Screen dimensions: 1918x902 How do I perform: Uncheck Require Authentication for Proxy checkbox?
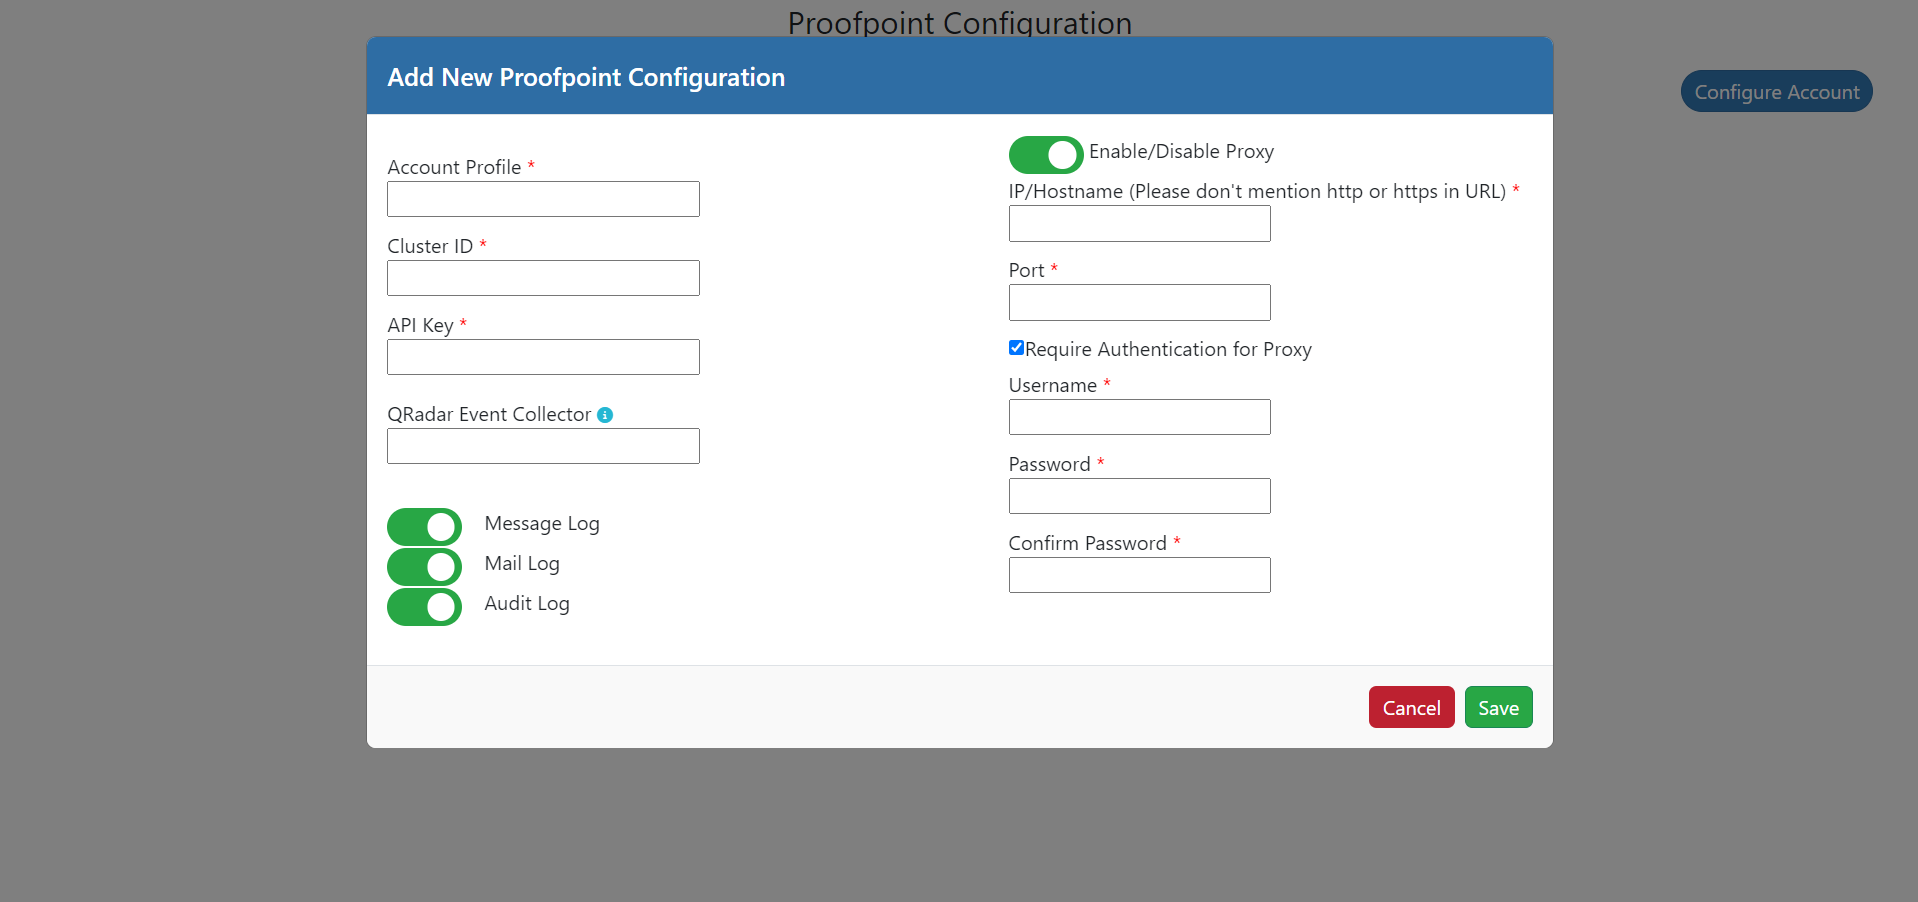pos(1016,348)
